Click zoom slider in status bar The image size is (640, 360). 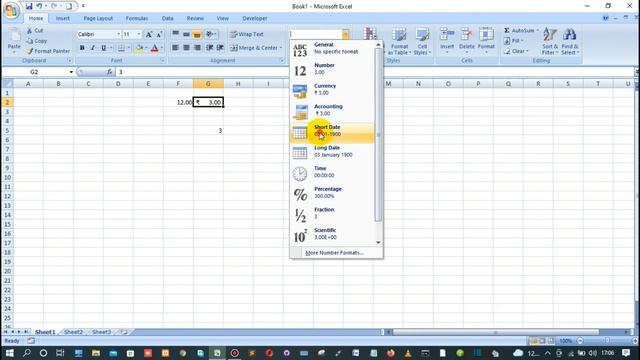click(x=606, y=340)
